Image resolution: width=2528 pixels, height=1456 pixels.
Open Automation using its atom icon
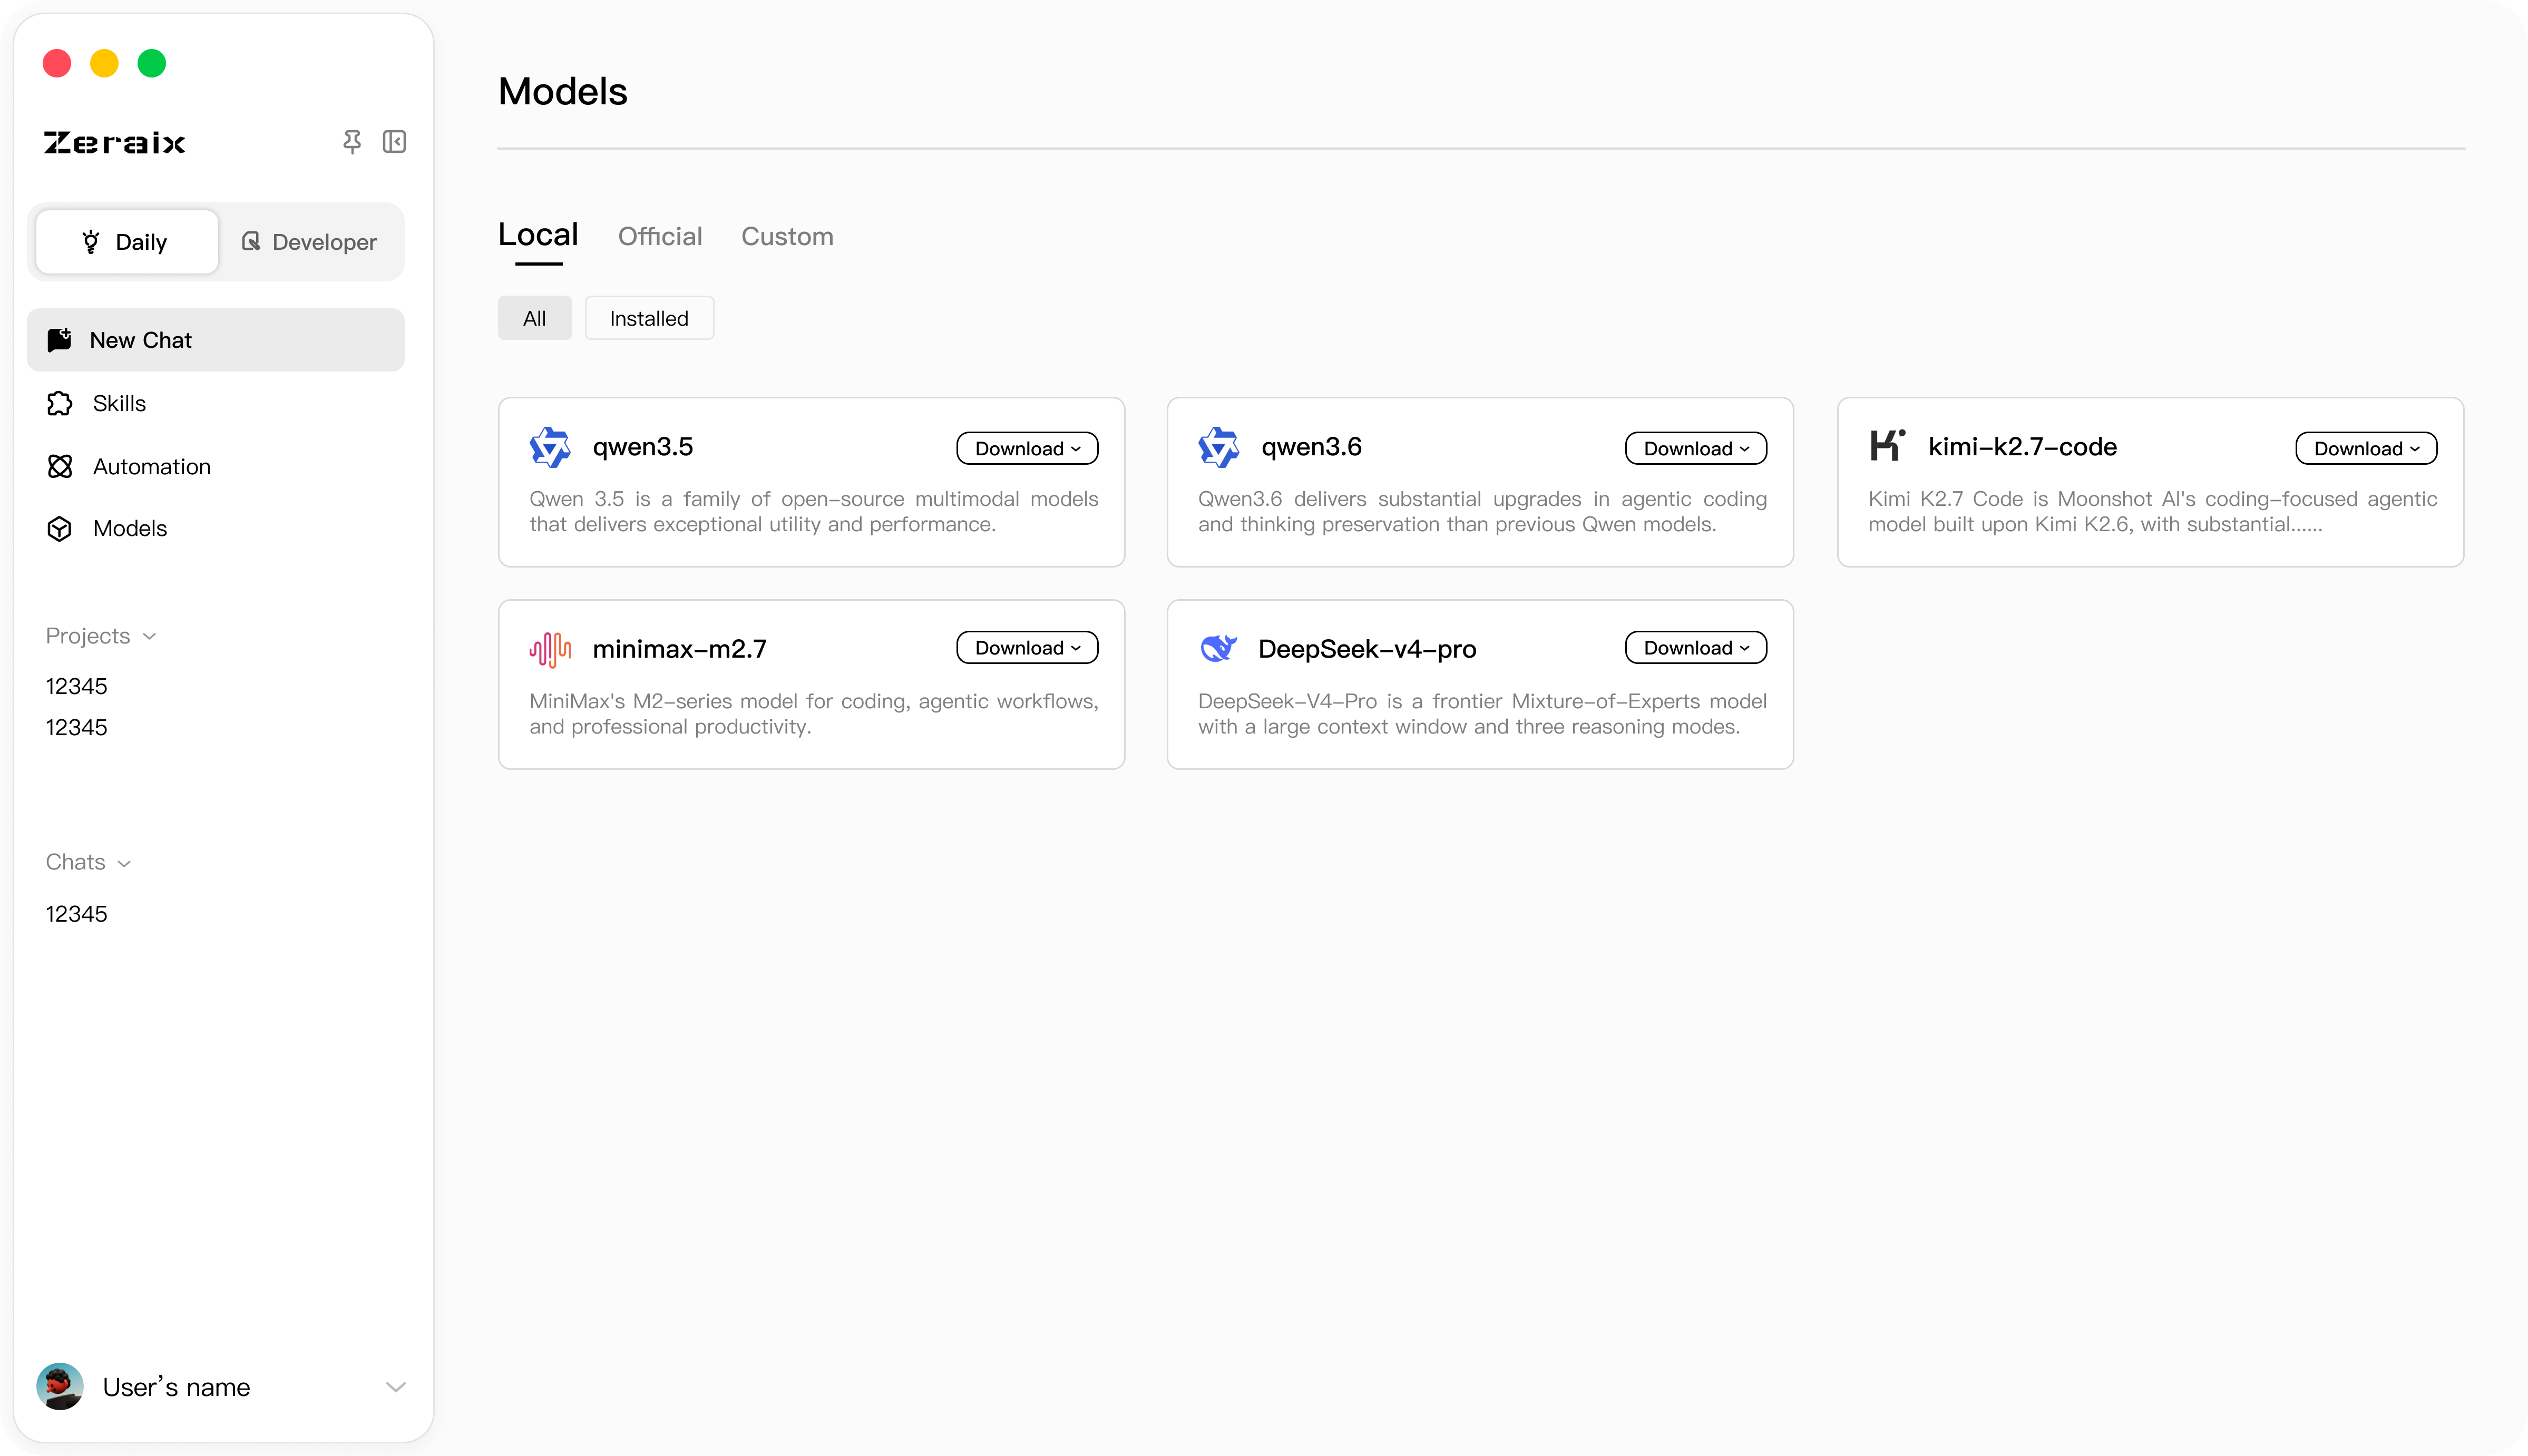[60, 466]
